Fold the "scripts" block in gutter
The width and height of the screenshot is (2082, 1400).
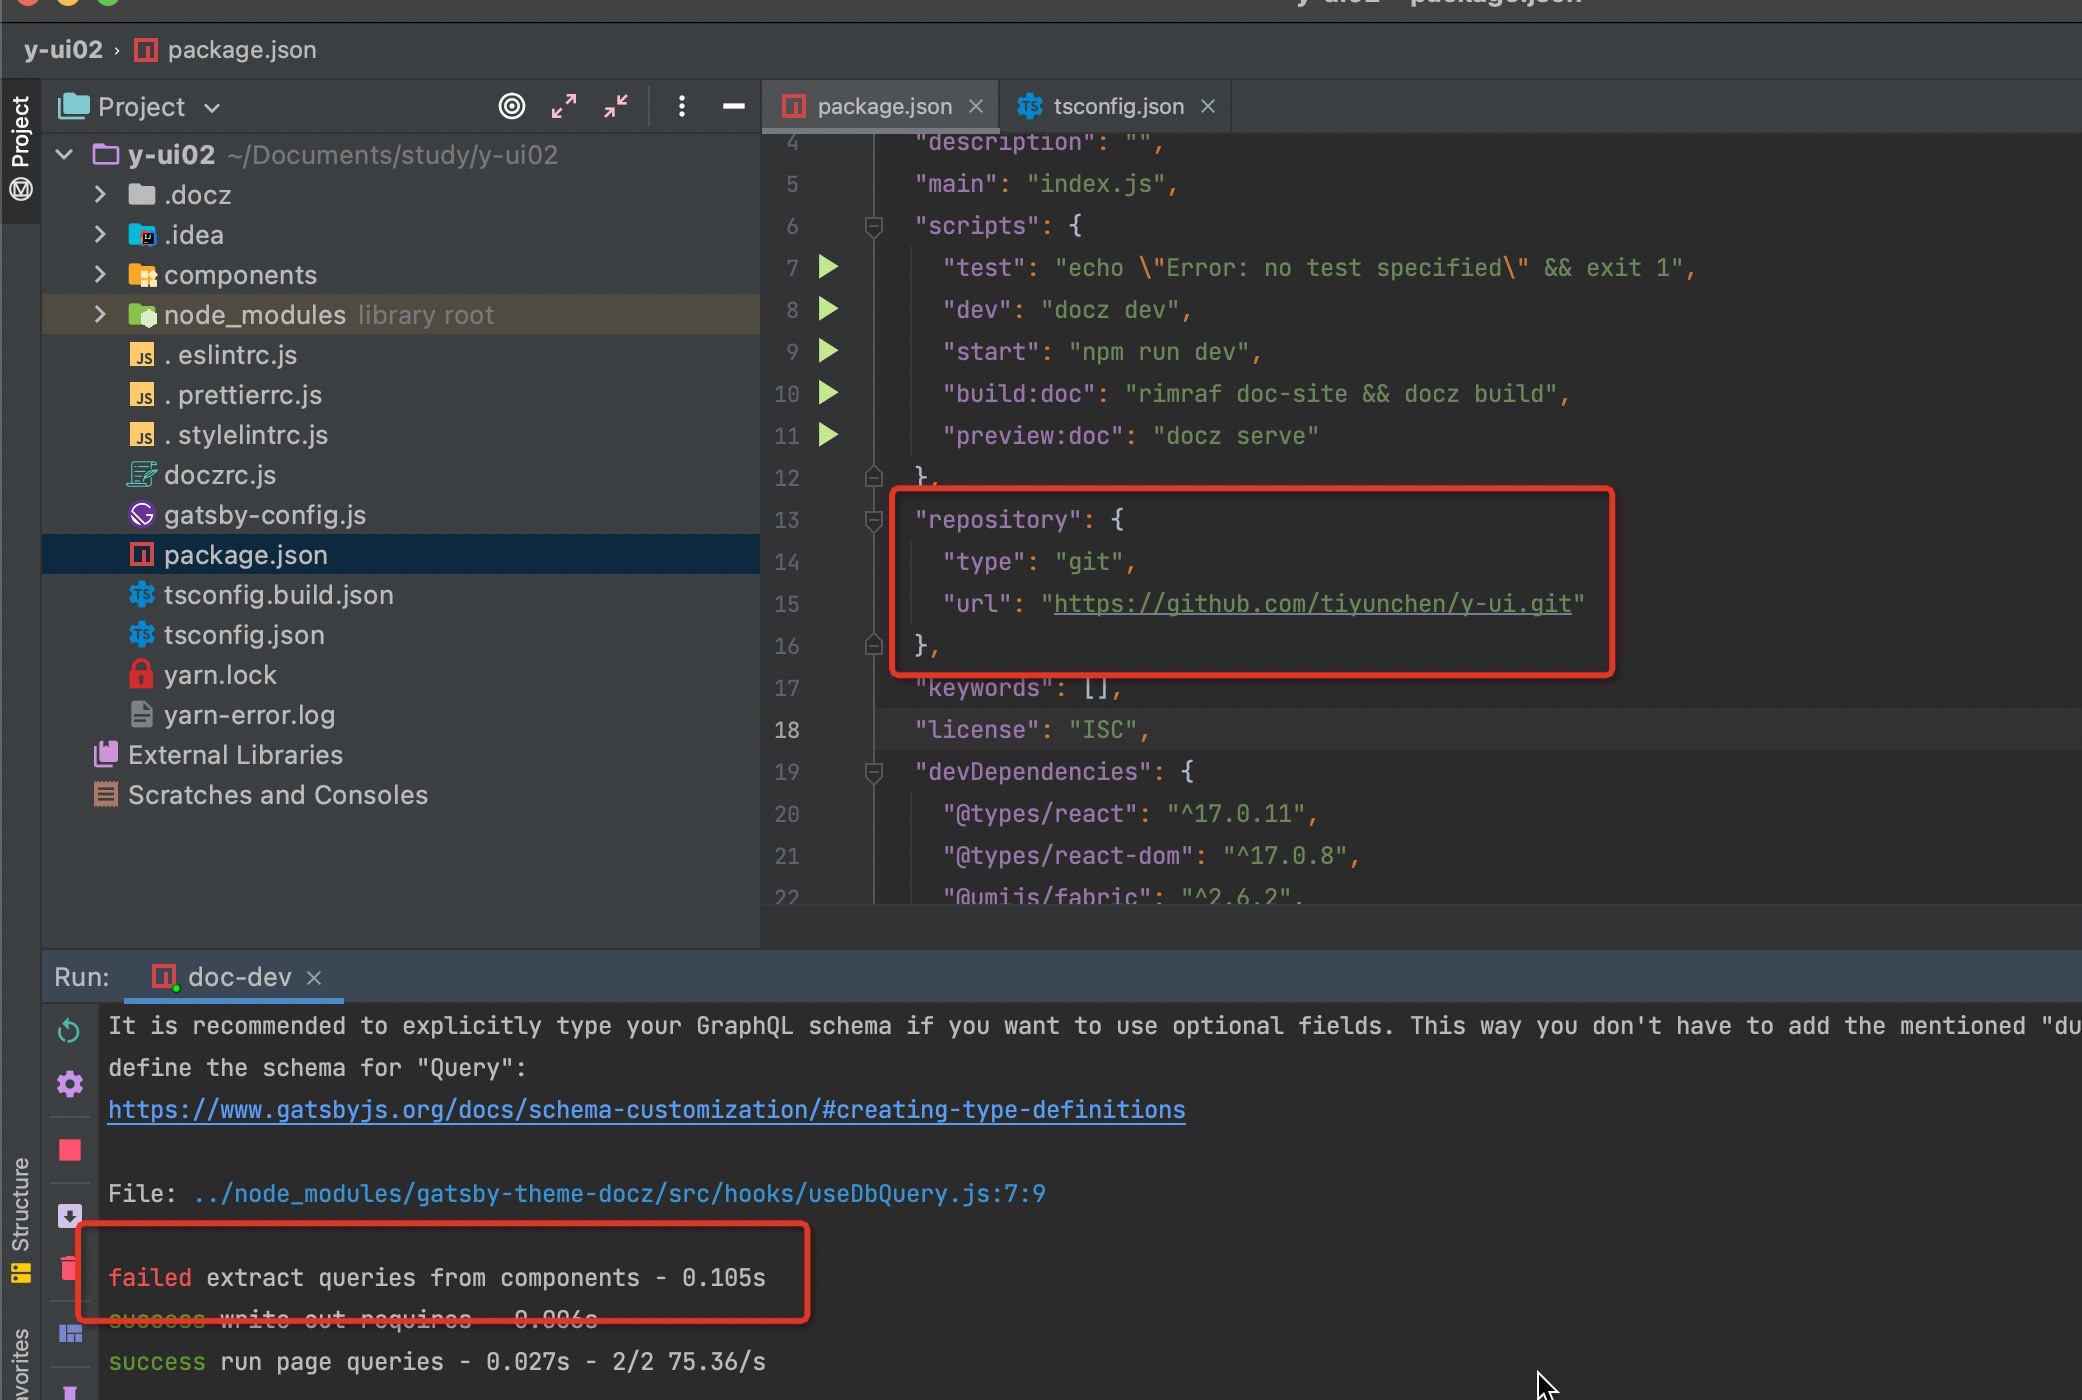873,226
